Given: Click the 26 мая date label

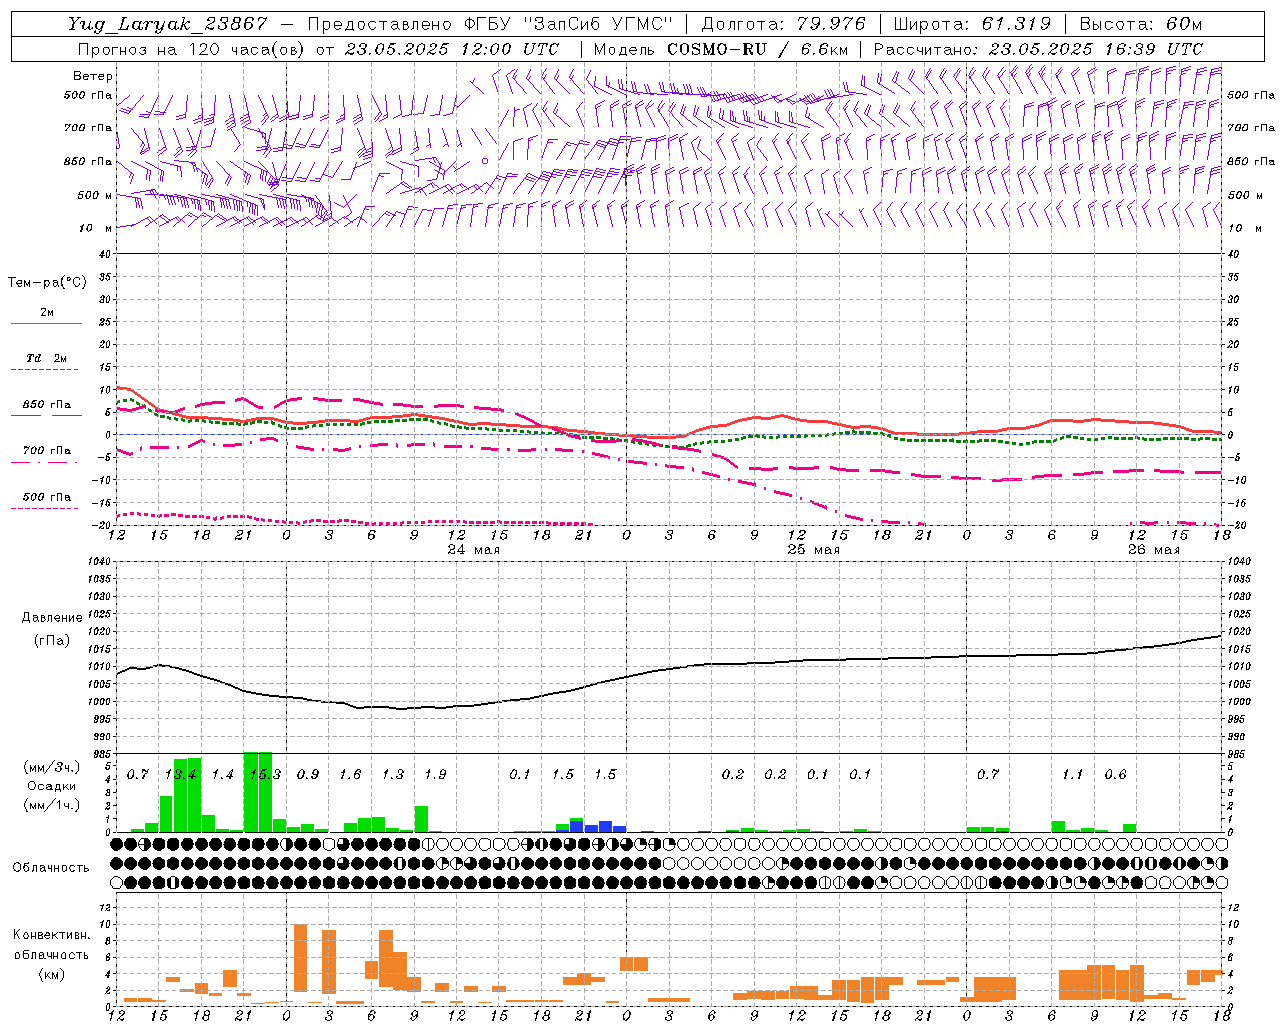Looking at the screenshot, I should [x=1153, y=549].
